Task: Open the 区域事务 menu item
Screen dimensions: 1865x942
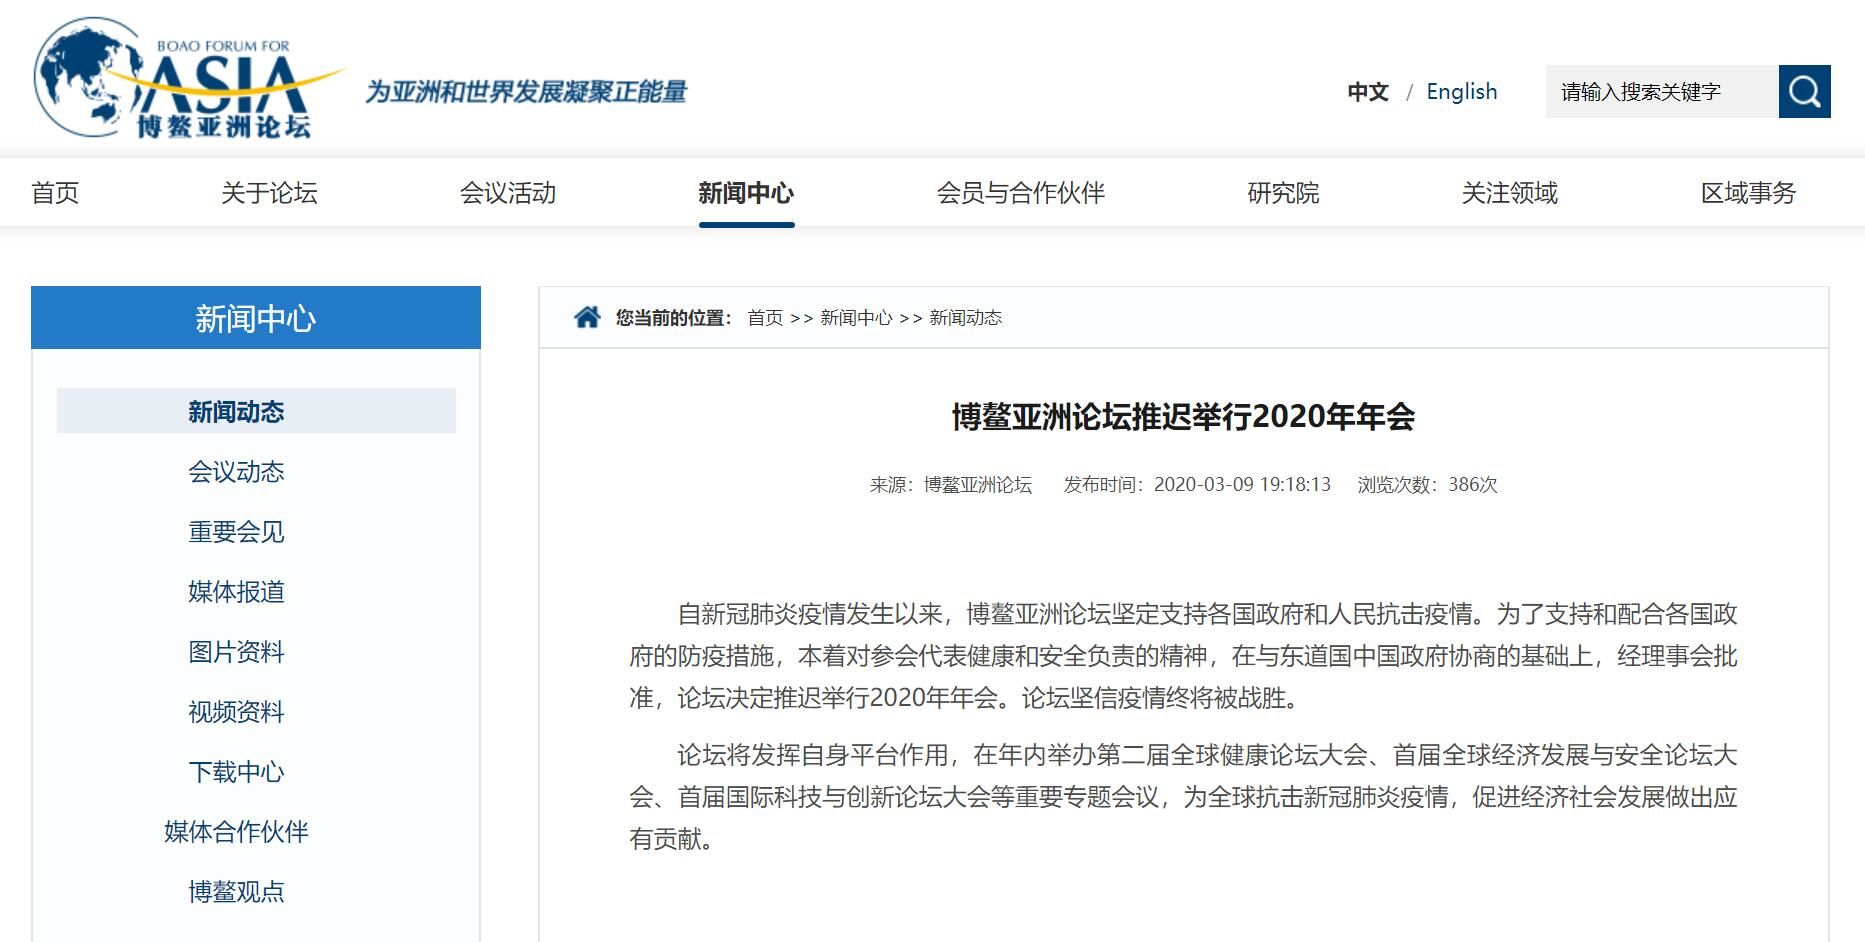Action: (x=1748, y=193)
